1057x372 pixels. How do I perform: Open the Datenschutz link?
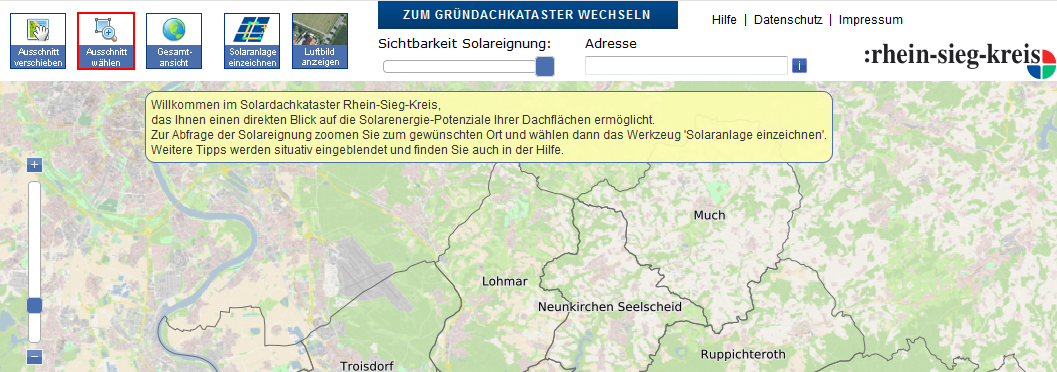tap(788, 20)
